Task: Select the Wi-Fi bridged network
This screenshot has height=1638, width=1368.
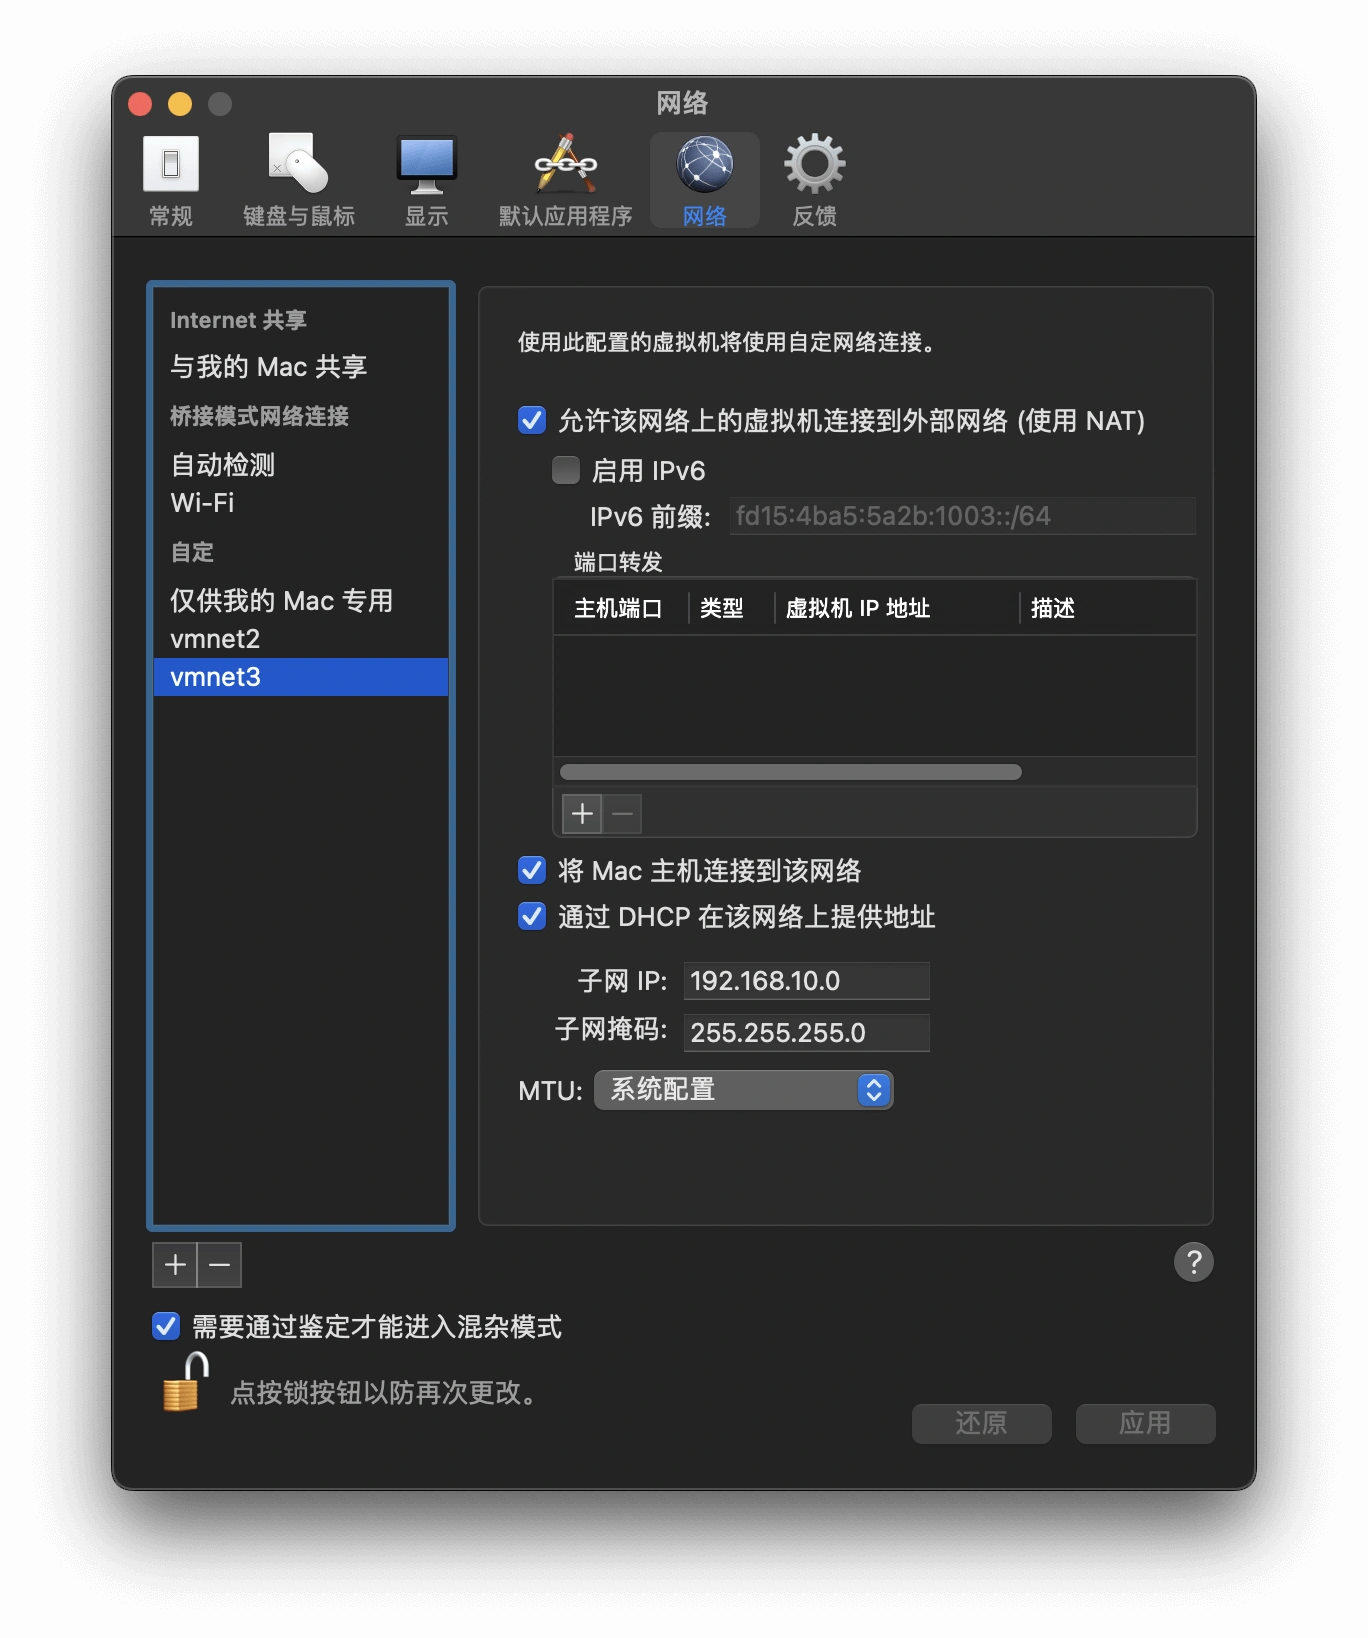Action: 301,503
